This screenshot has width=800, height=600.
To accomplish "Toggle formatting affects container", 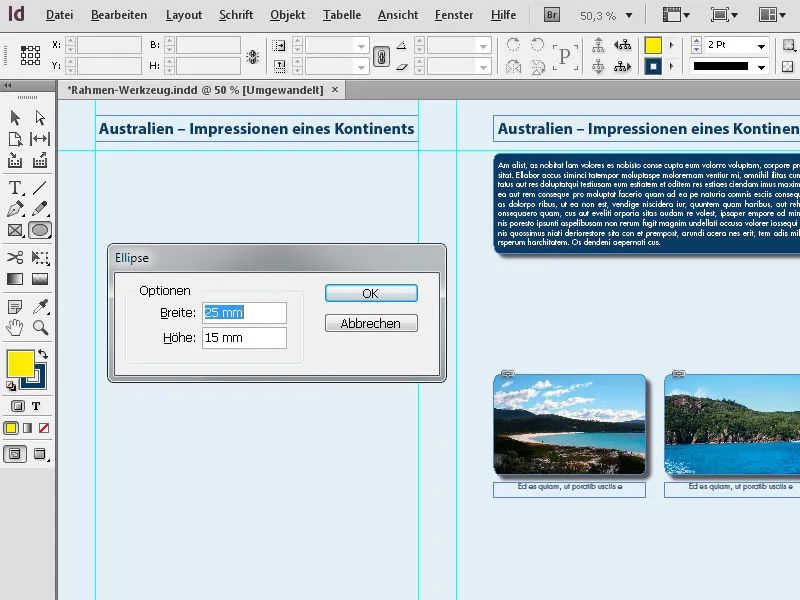I will (17, 406).
